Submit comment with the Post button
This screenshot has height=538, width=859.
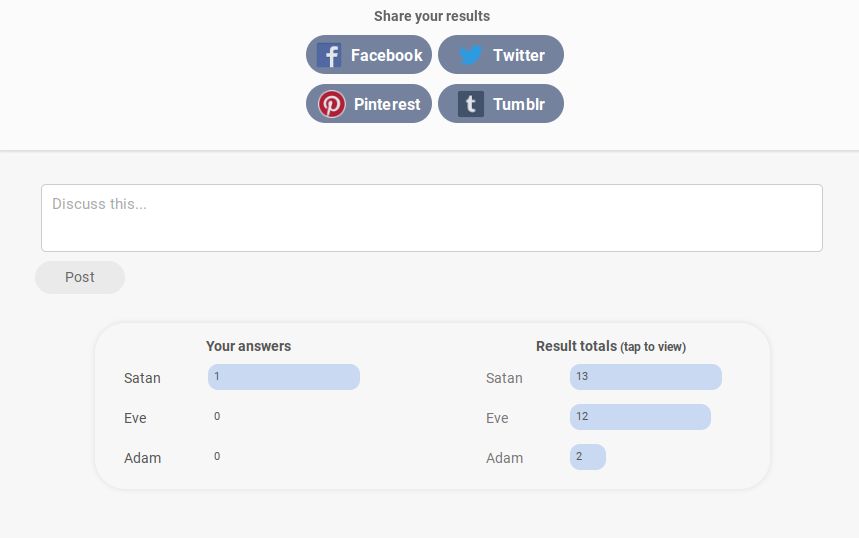pyautogui.click(x=80, y=277)
